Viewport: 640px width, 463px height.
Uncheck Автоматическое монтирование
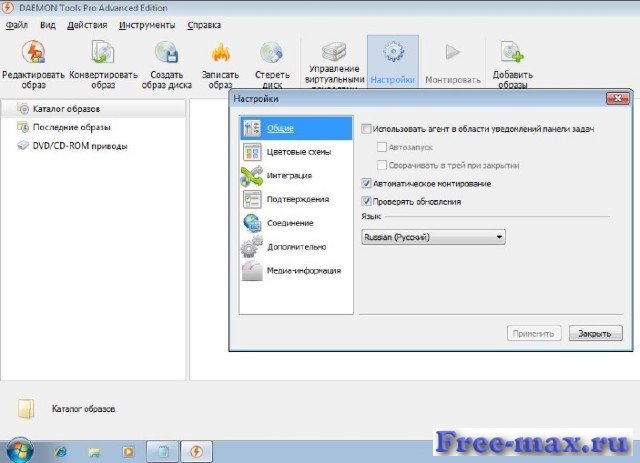click(x=366, y=183)
